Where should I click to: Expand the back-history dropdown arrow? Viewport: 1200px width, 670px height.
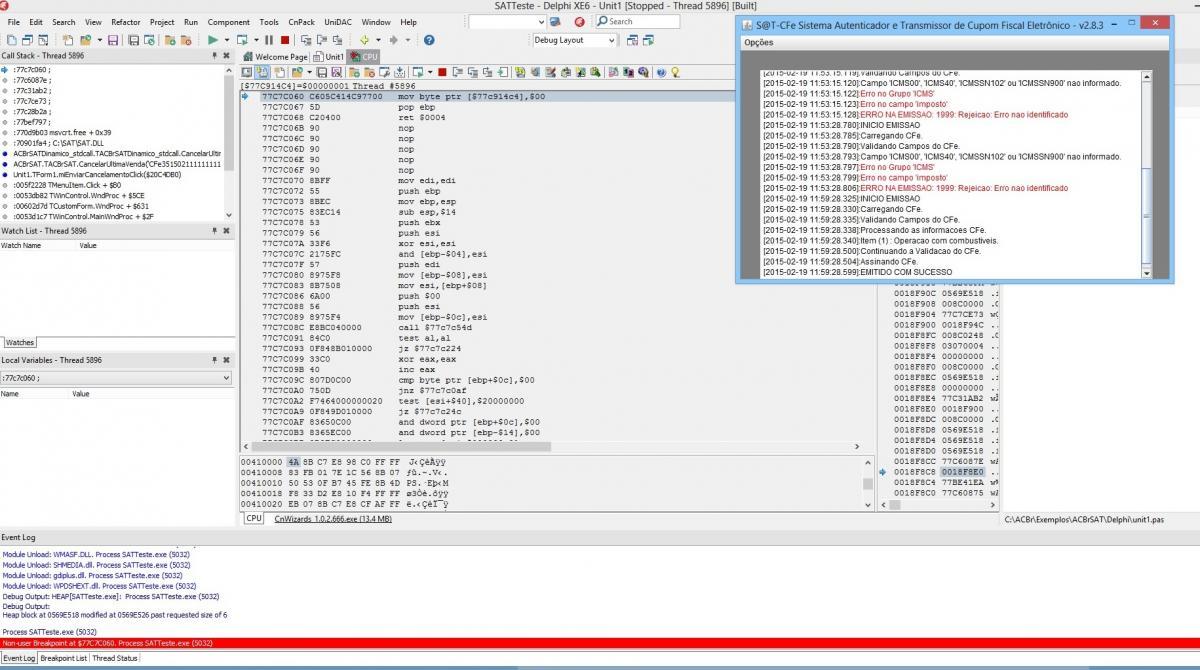point(378,40)
